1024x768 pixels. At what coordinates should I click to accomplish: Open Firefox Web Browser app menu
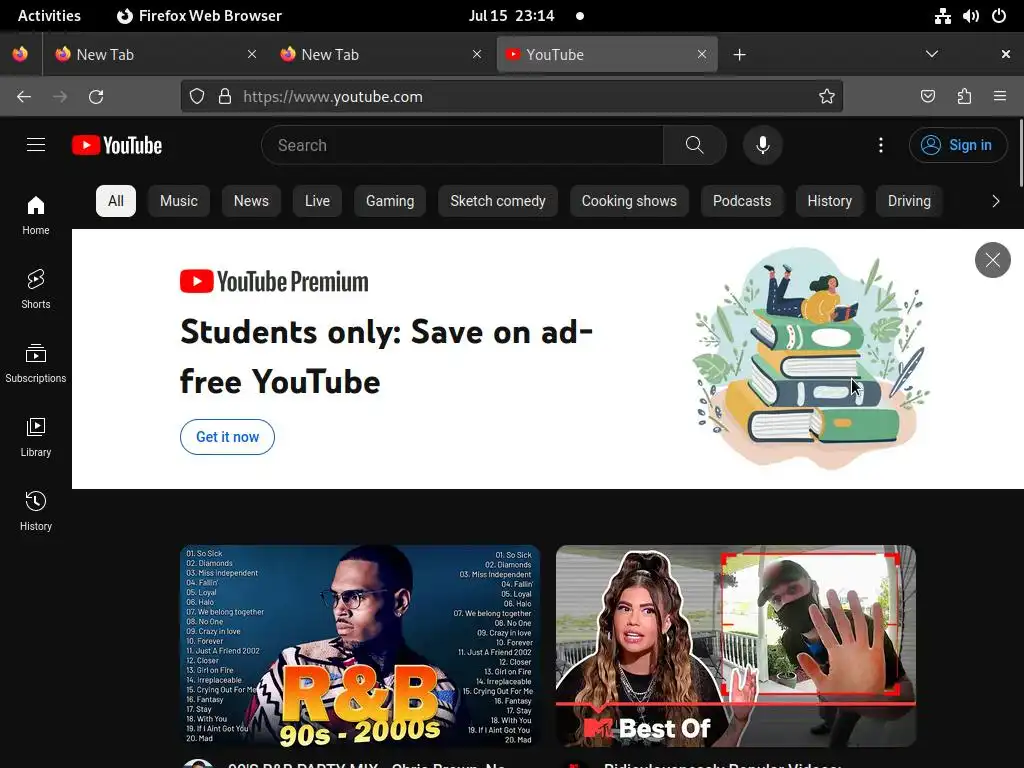tap(199, 16)
